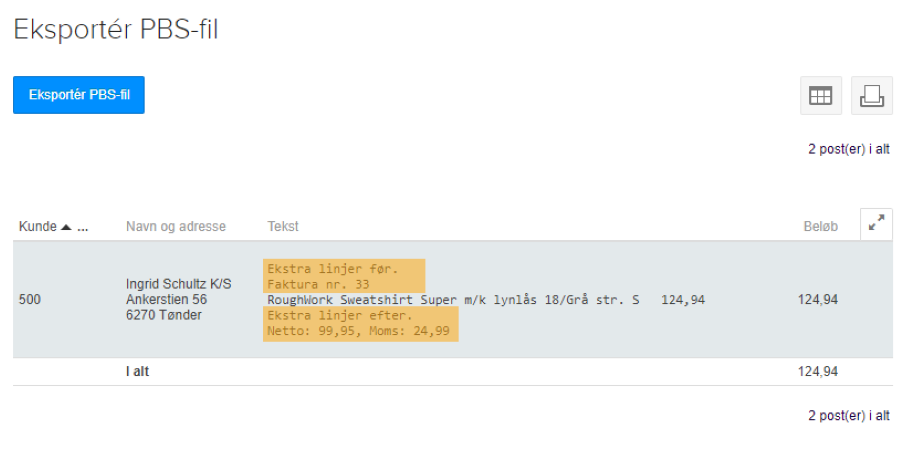
Task: Click the name Ingrid Schultz K/S
Action: [x=178, y=283]
